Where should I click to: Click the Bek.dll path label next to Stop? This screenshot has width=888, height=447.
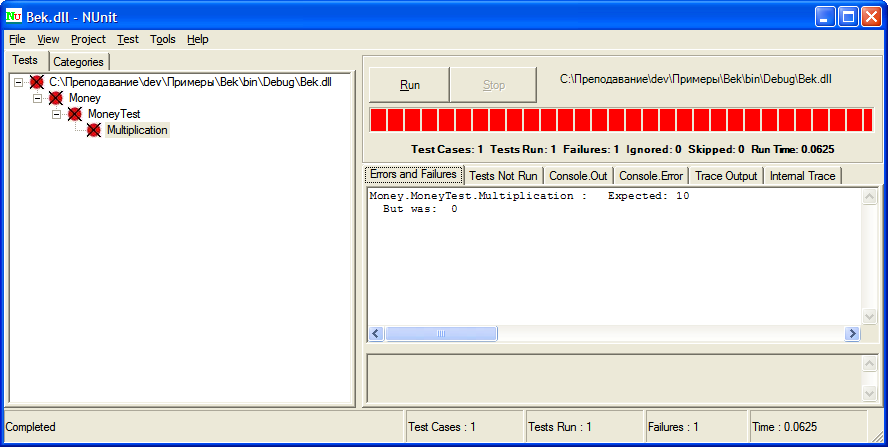(696, 79)
